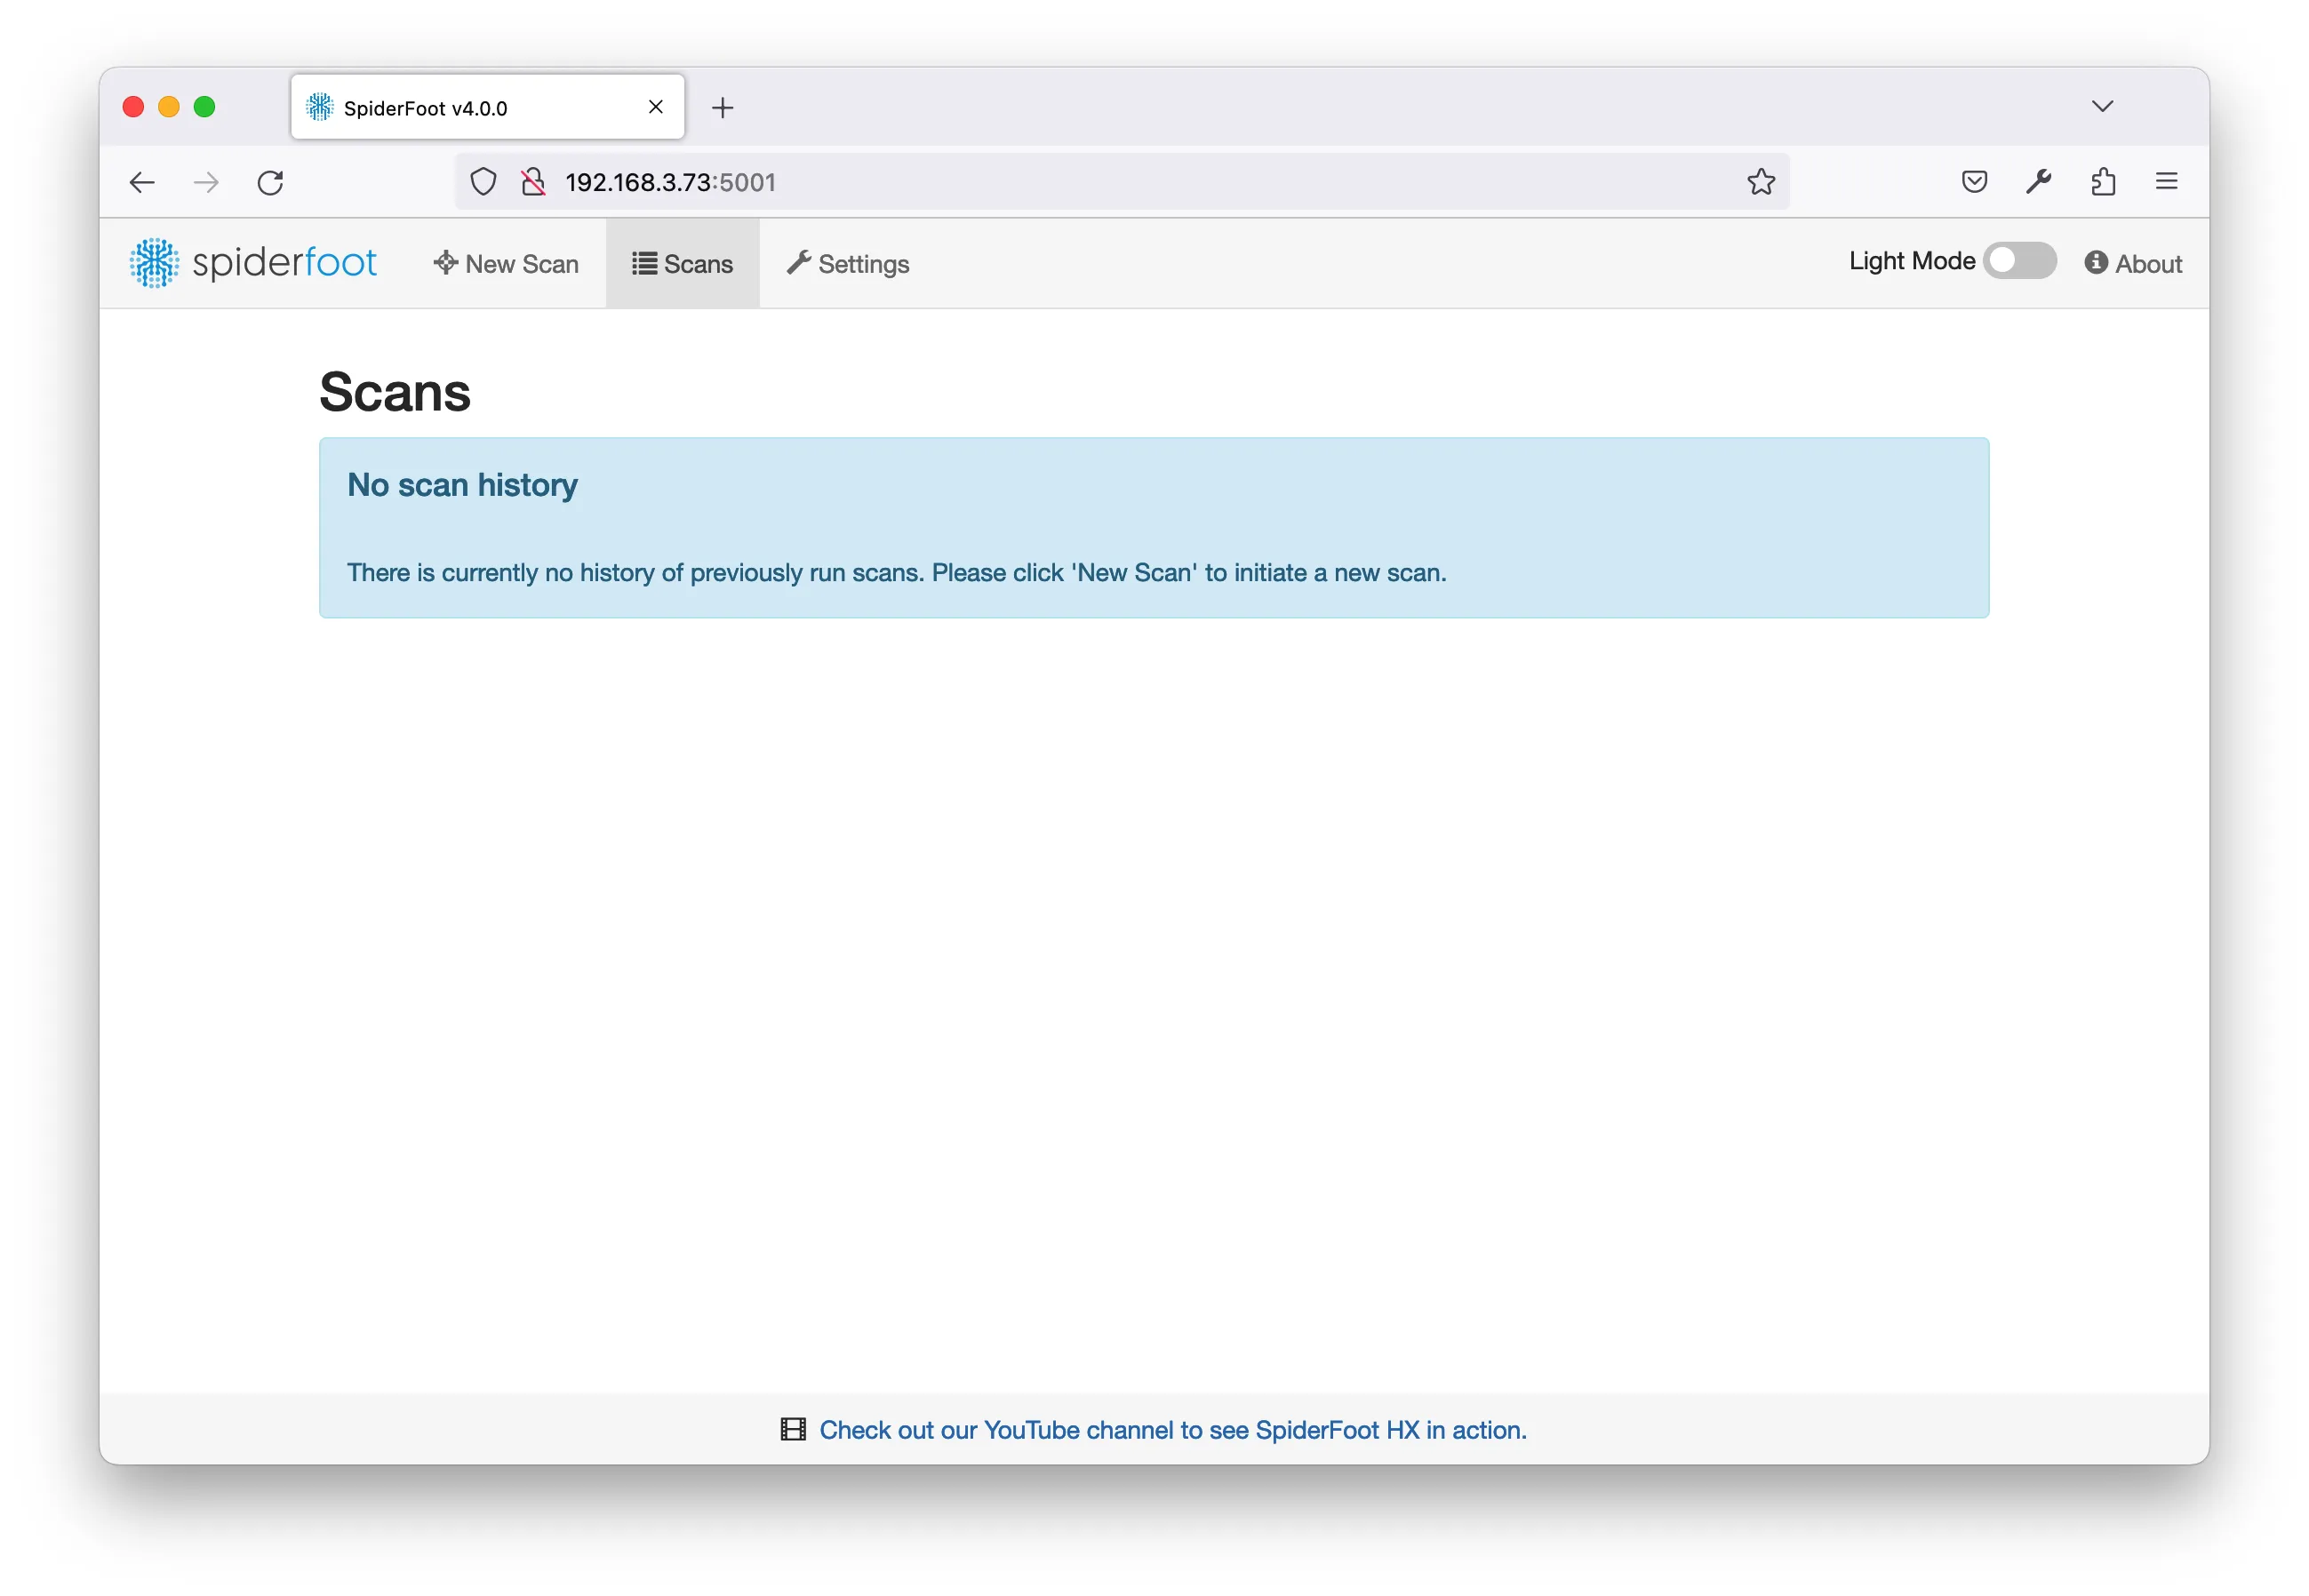Image resolution: width=2309 pixels, height=1596 pixels.
Task: Go back to the previous browser page
Action: tap(142, 182)
